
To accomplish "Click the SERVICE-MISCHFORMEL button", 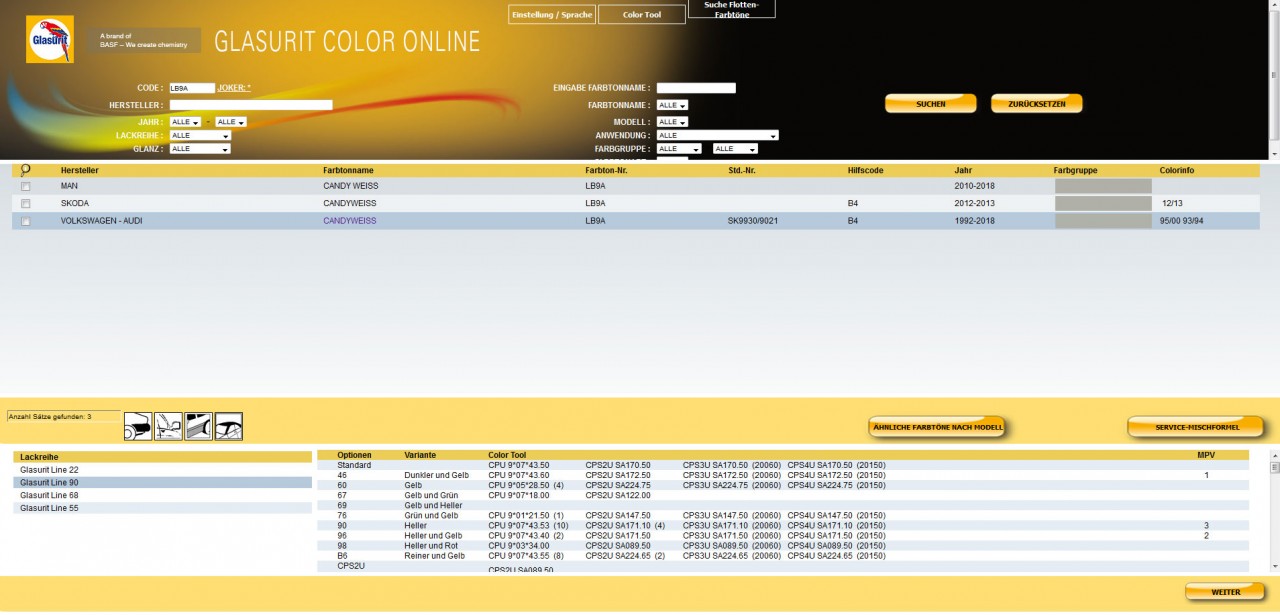I will pyautogui.click(x=1197, y=428).
